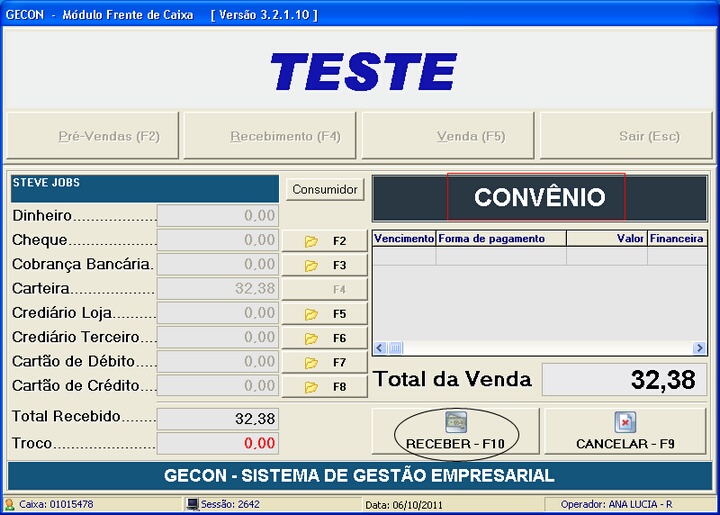Click the red X document icon above CANCELAR - F9
720x515 pixels.
tap(625, 422)
